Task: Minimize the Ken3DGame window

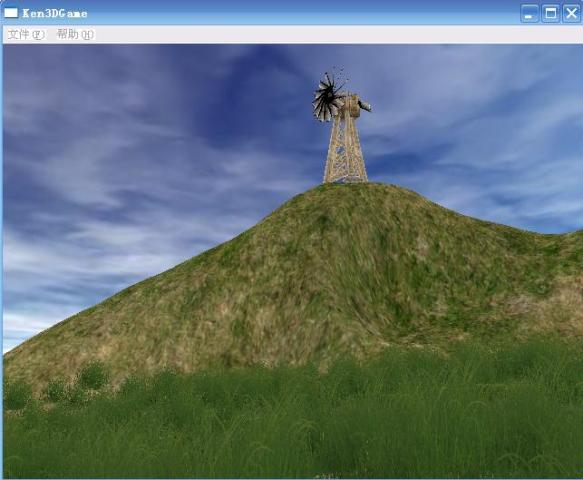Action: [529, 14]
